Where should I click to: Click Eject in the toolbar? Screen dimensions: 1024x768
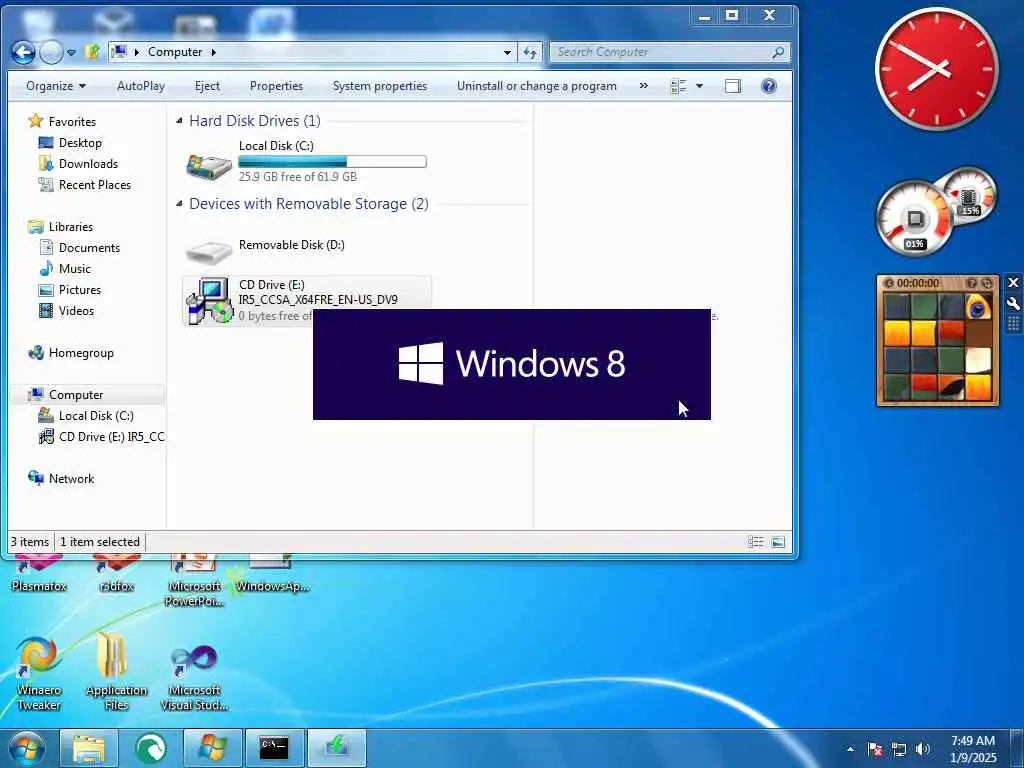[x=207, y=86]
